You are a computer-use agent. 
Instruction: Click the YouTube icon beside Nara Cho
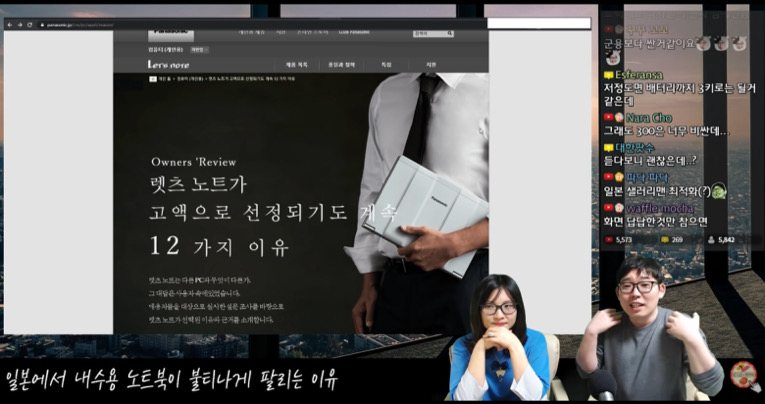(608, 117)
